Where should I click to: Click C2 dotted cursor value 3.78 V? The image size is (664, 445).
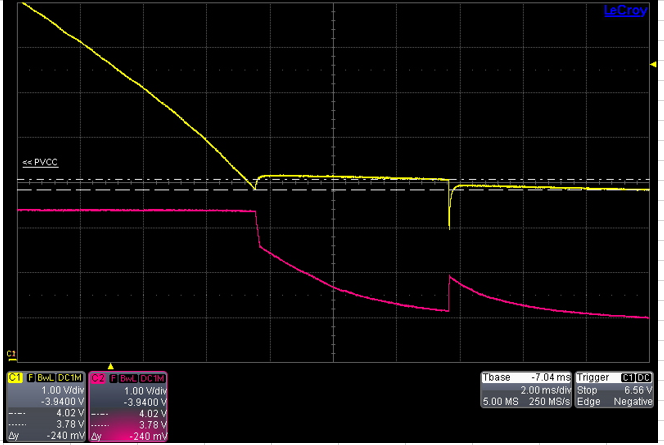[x=153, y=425]
